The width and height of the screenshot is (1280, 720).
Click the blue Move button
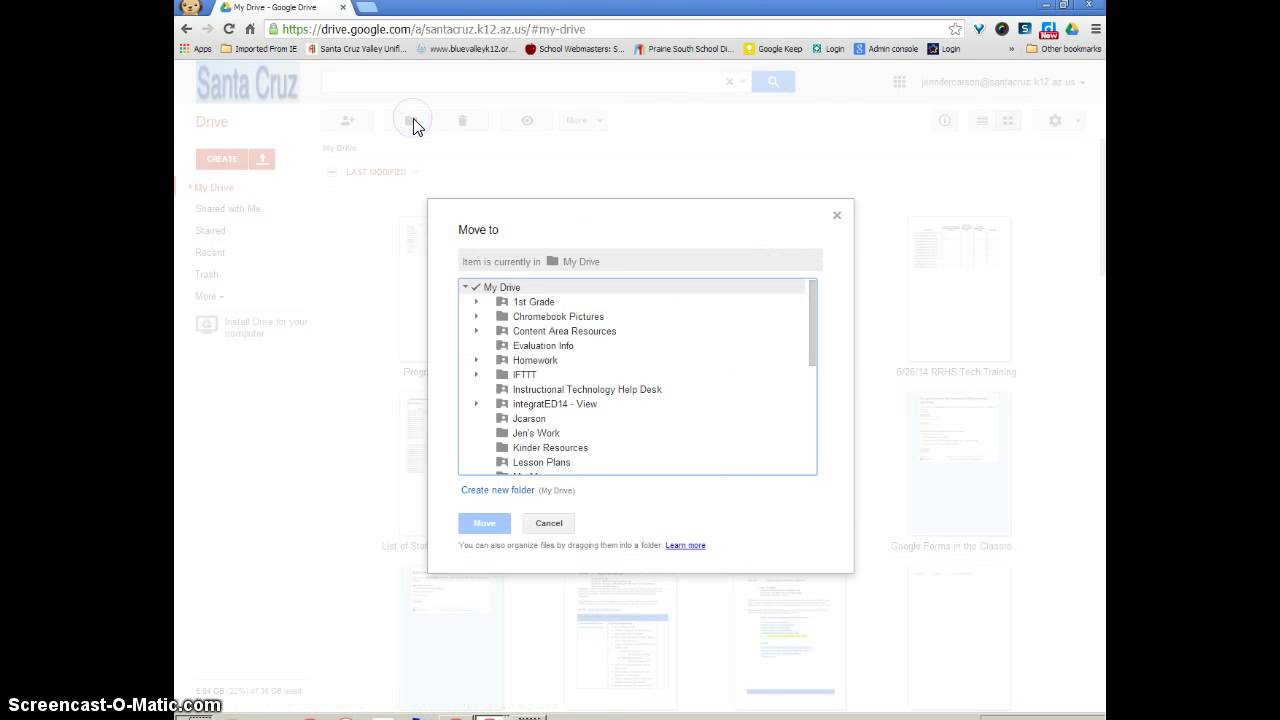(485, 523)
